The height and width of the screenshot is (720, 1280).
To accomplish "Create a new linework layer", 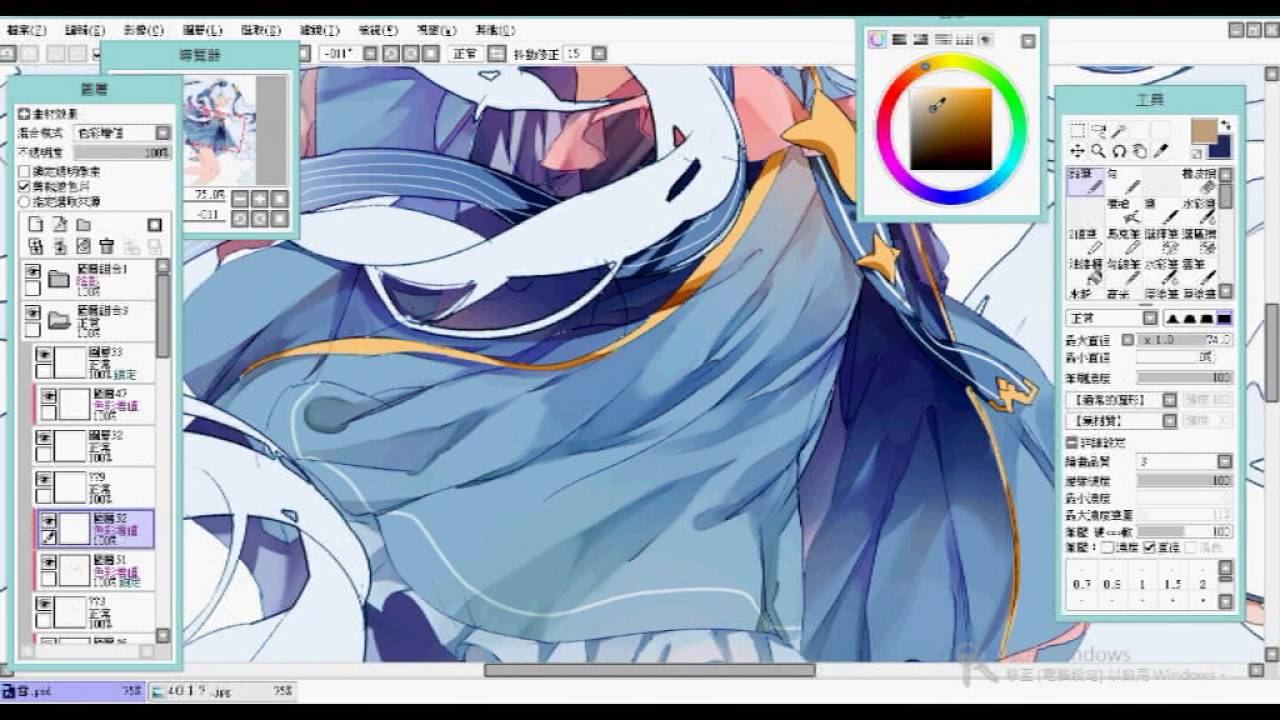I will coord(60,224).
